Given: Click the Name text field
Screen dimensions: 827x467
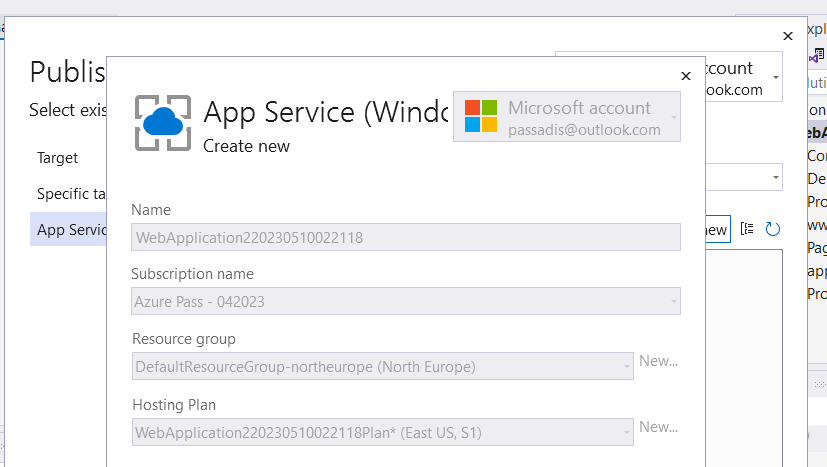Looking at the screenshot, I should coord(406,237).
